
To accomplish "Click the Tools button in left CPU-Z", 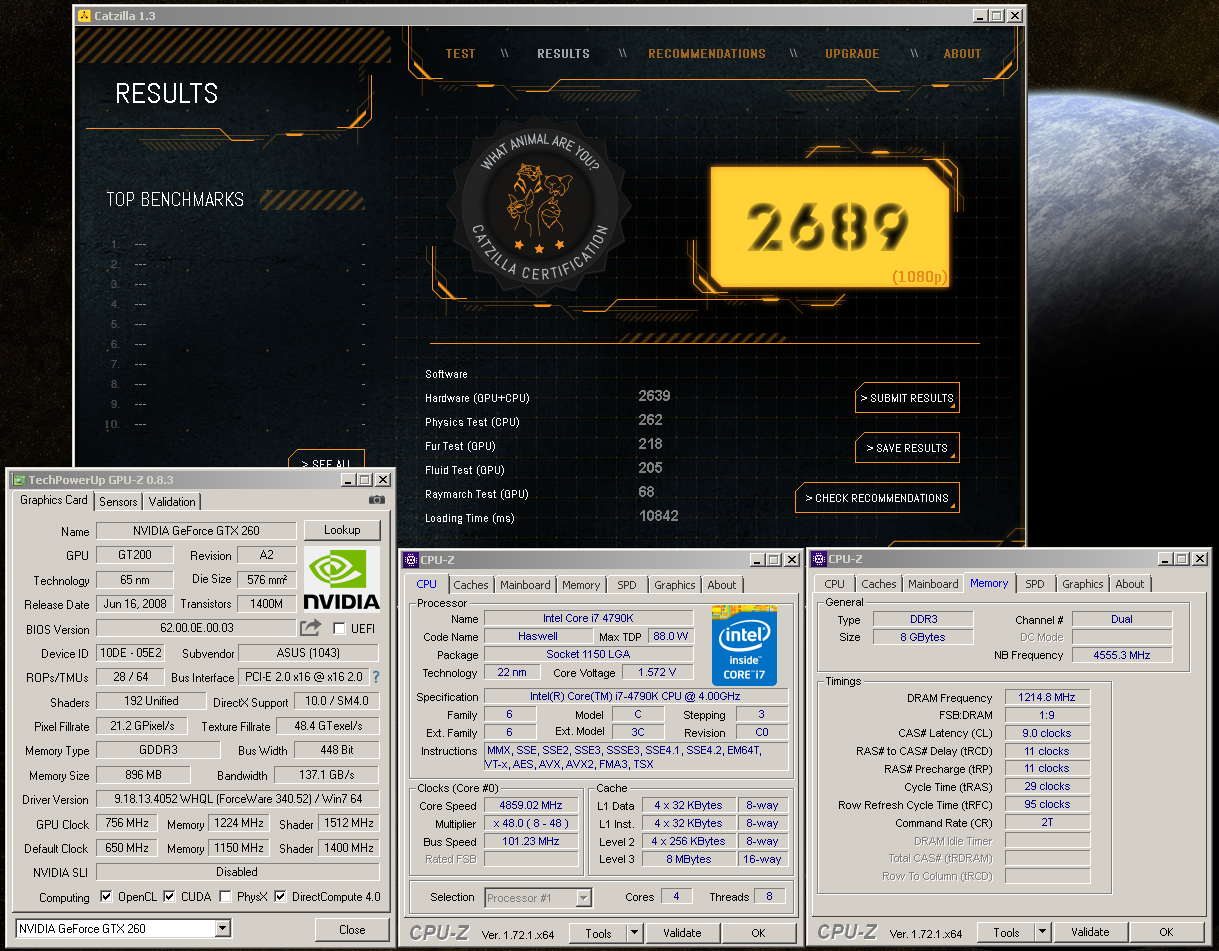I will (599, 933).
